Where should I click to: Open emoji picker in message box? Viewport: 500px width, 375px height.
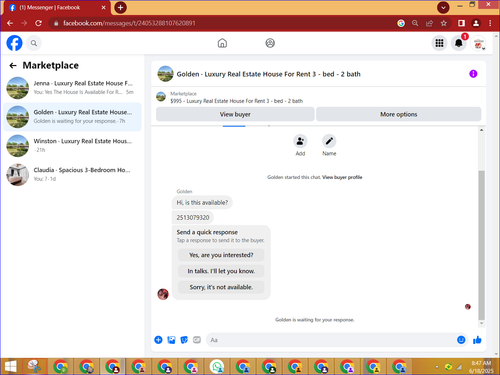[461, 340]
